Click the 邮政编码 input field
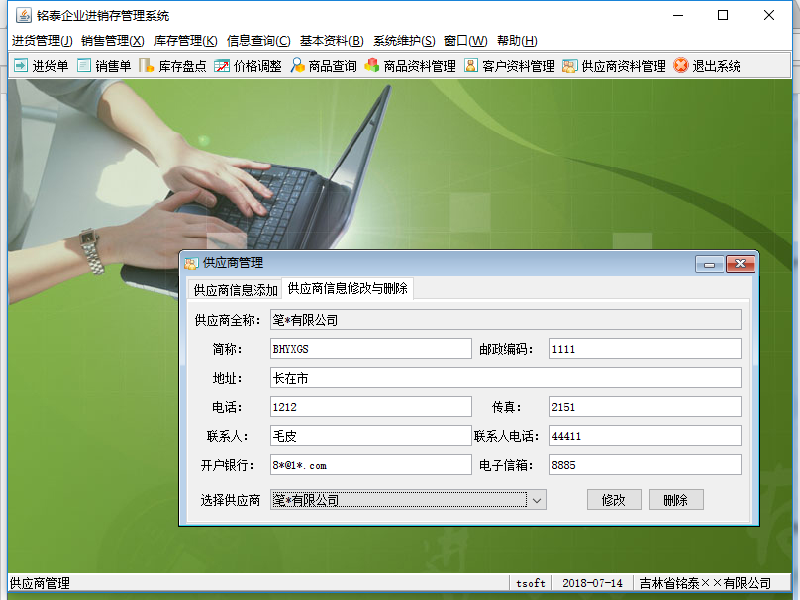This screenshot has height=600, width=800. [x=645, y=349]
